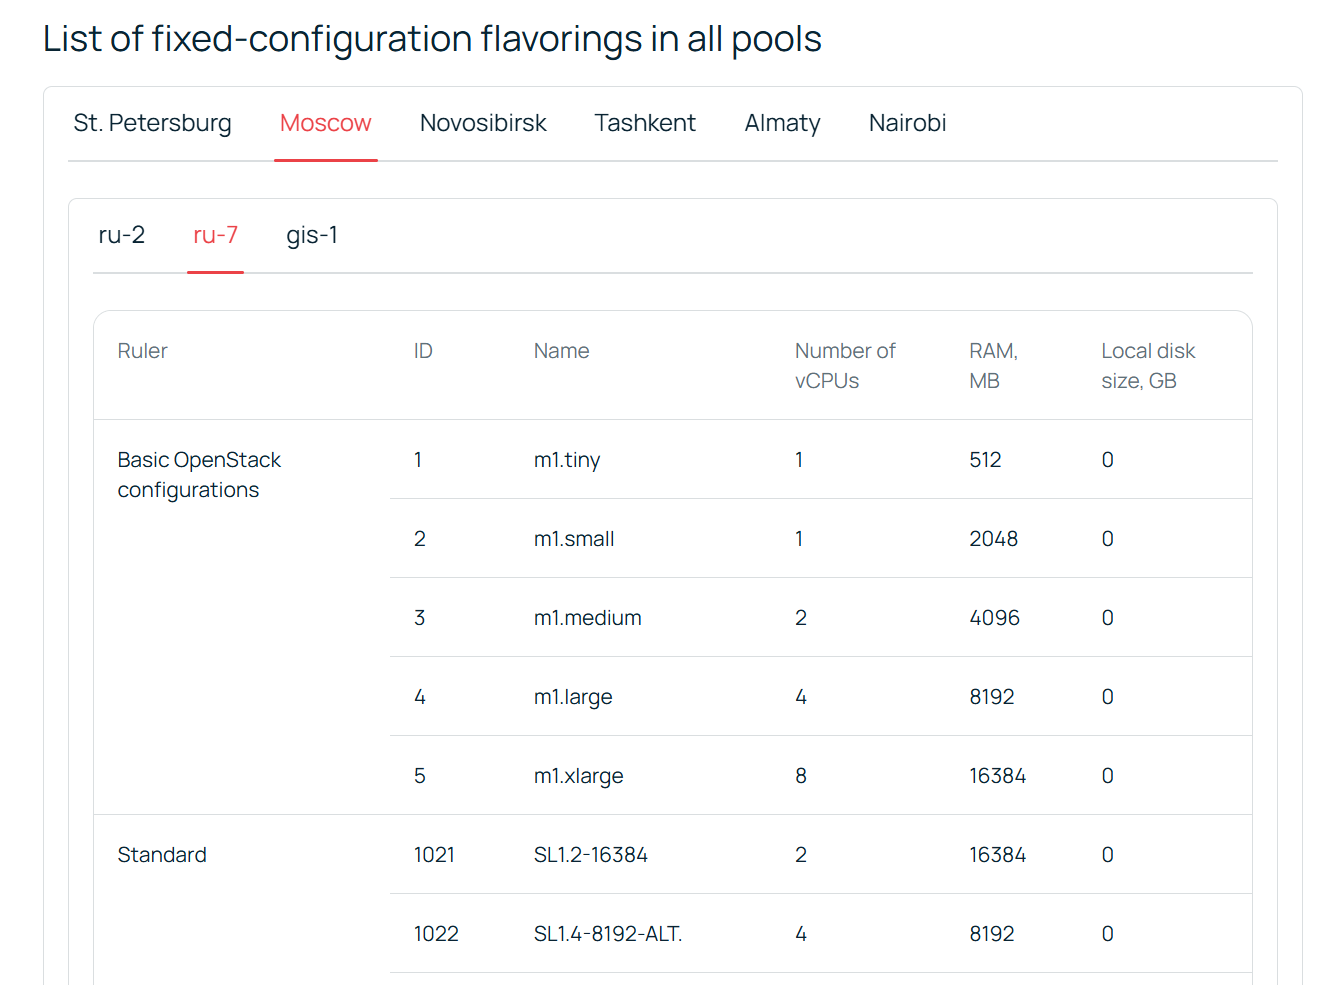Select the SL1.4-8192-ALT. name cell
The width and height of the screenshot is (1343, 985).
(x=608, y=934)
